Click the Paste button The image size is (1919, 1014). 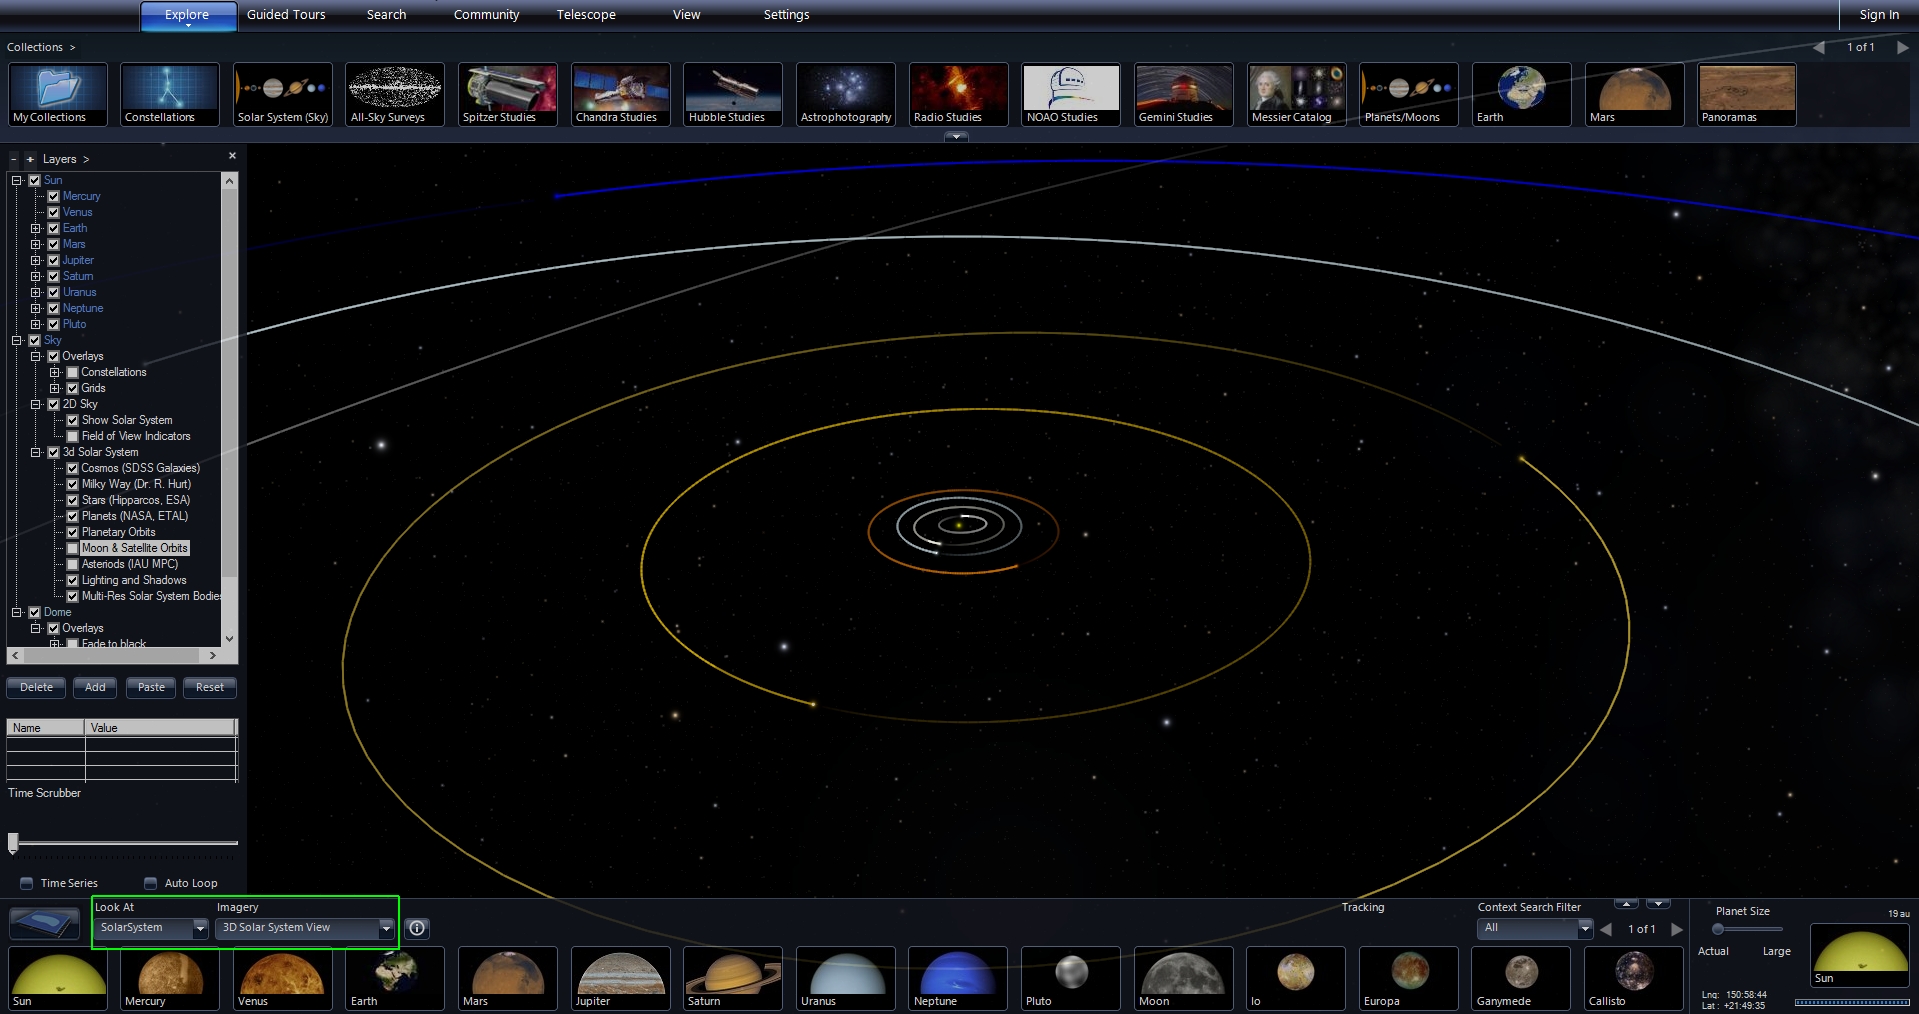tap(151, 687)
